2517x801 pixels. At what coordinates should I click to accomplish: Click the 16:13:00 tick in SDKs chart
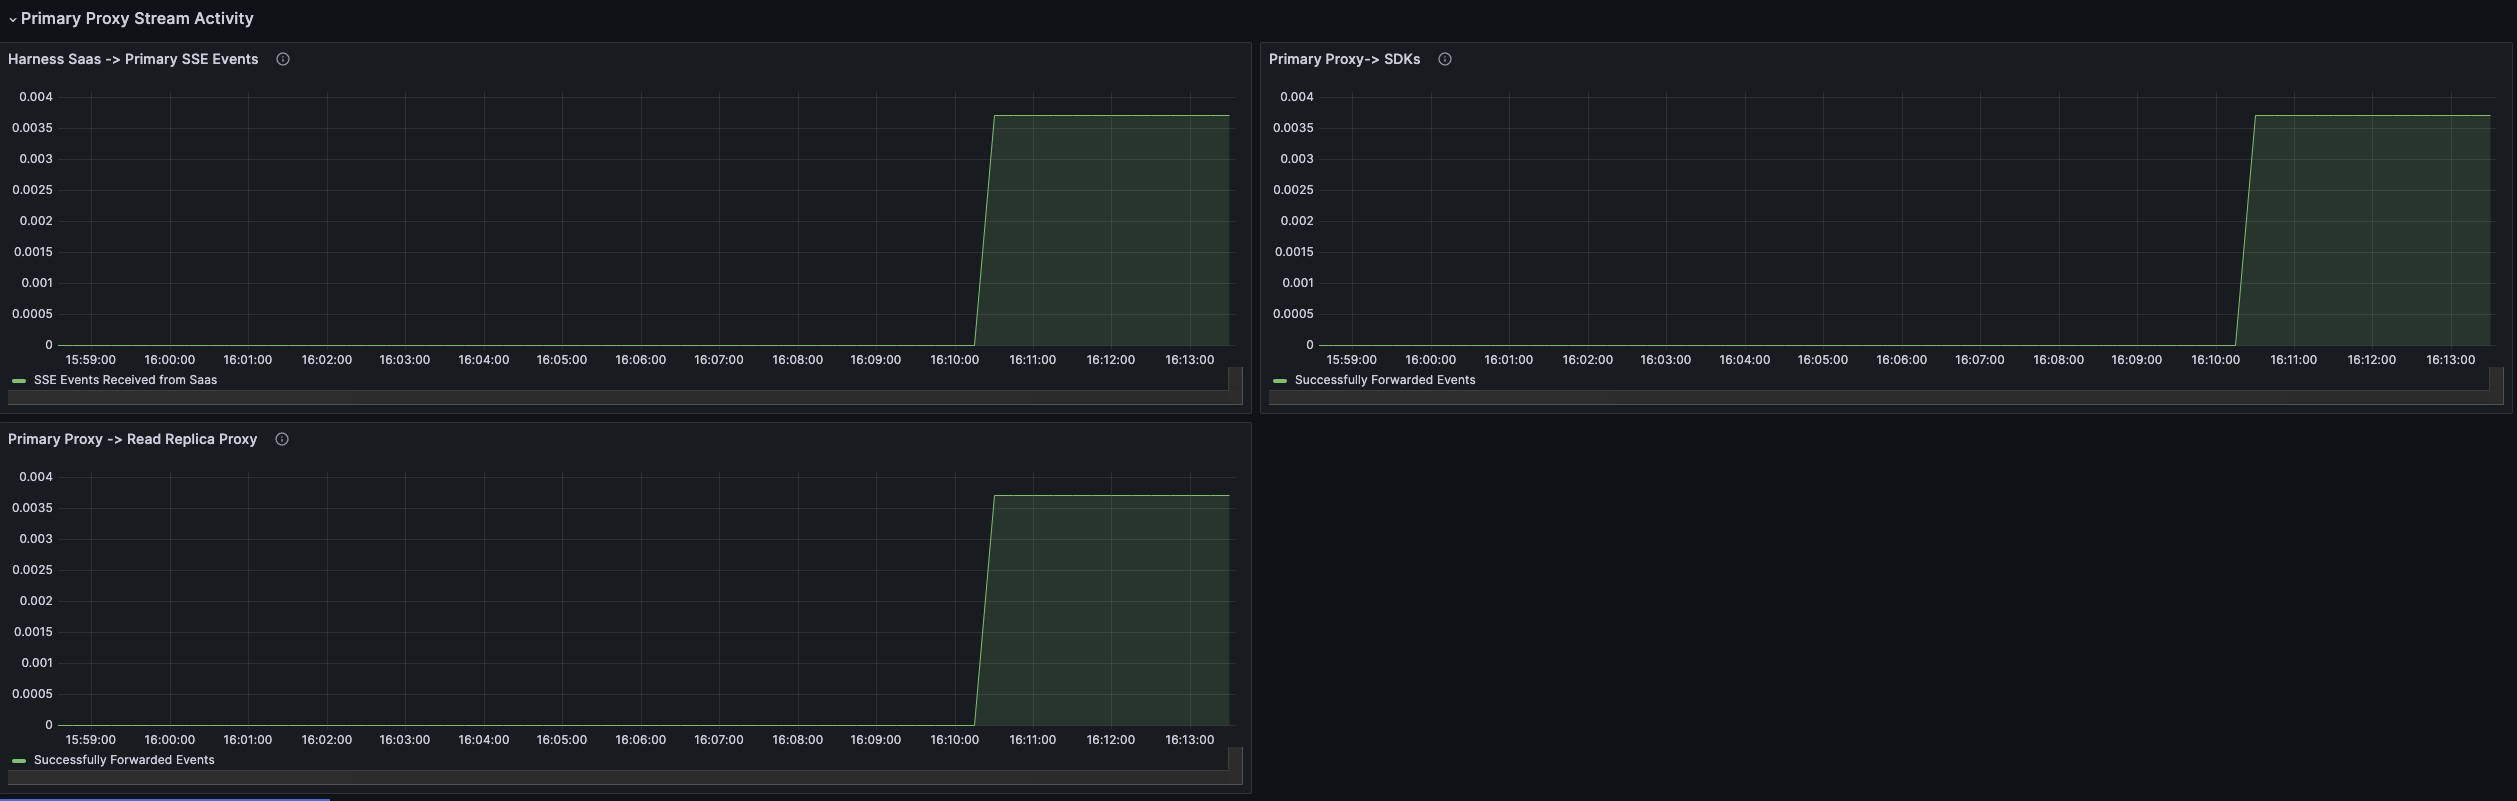click(2451, 360)
